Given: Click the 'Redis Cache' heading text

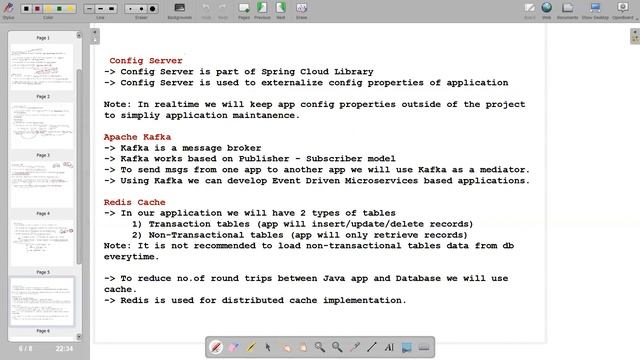Looking at the screenshot, I should point(134,202).
